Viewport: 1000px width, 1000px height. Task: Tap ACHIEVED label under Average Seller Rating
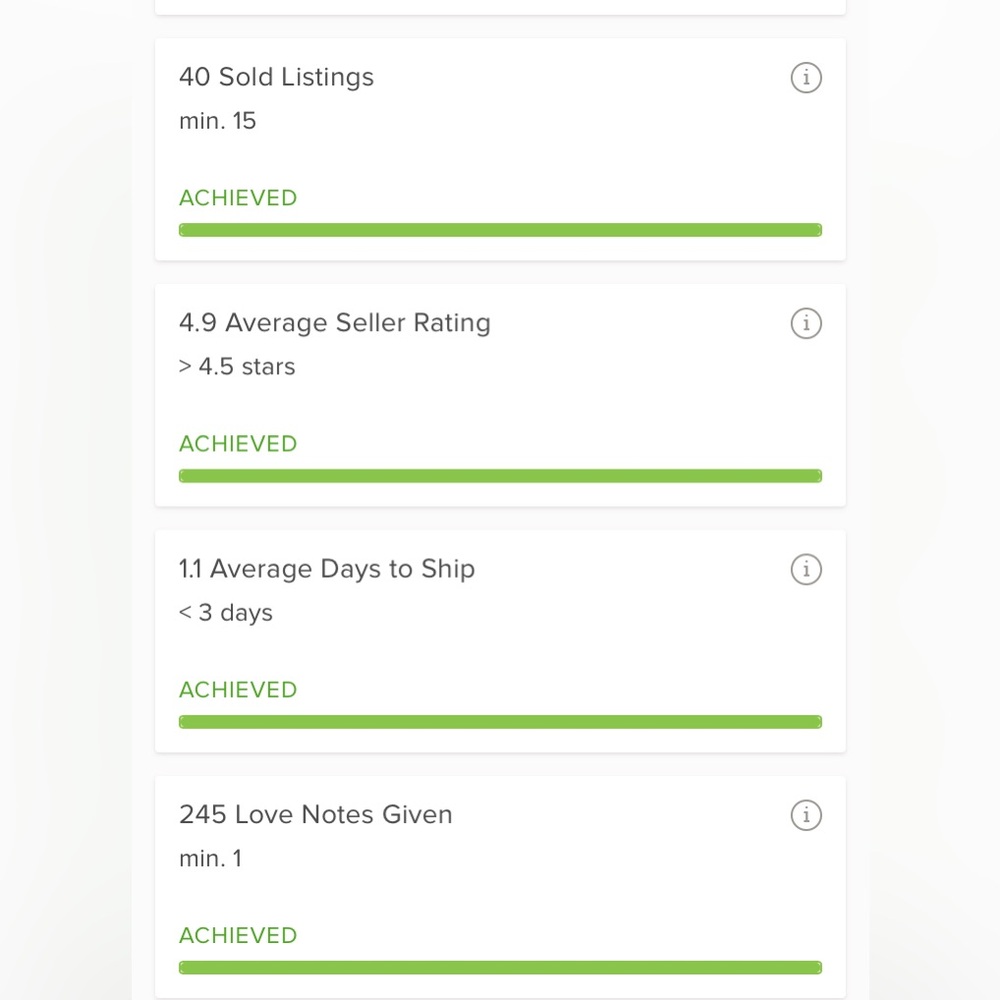pos(238,444)
